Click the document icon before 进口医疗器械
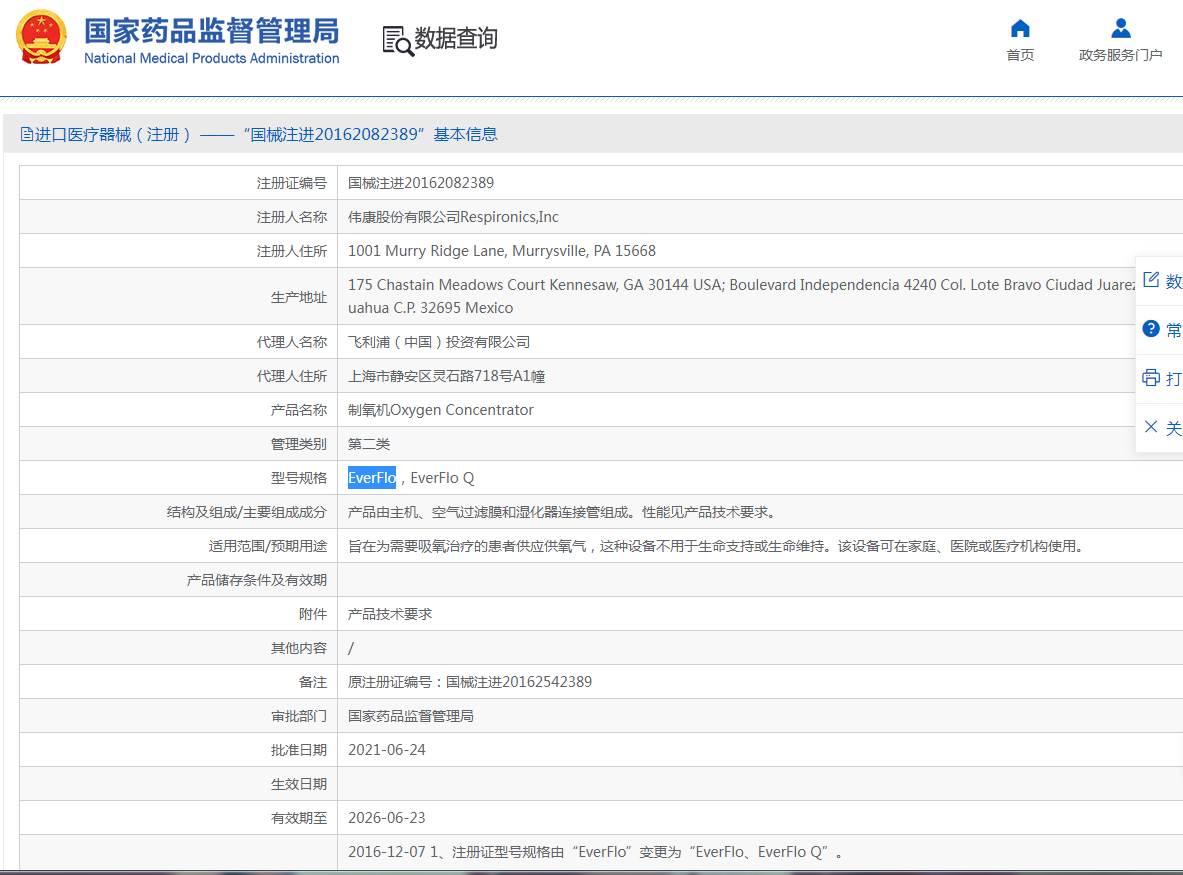Image resolution: width=1183 pixels, height=875 pixels. coord(26,134)
